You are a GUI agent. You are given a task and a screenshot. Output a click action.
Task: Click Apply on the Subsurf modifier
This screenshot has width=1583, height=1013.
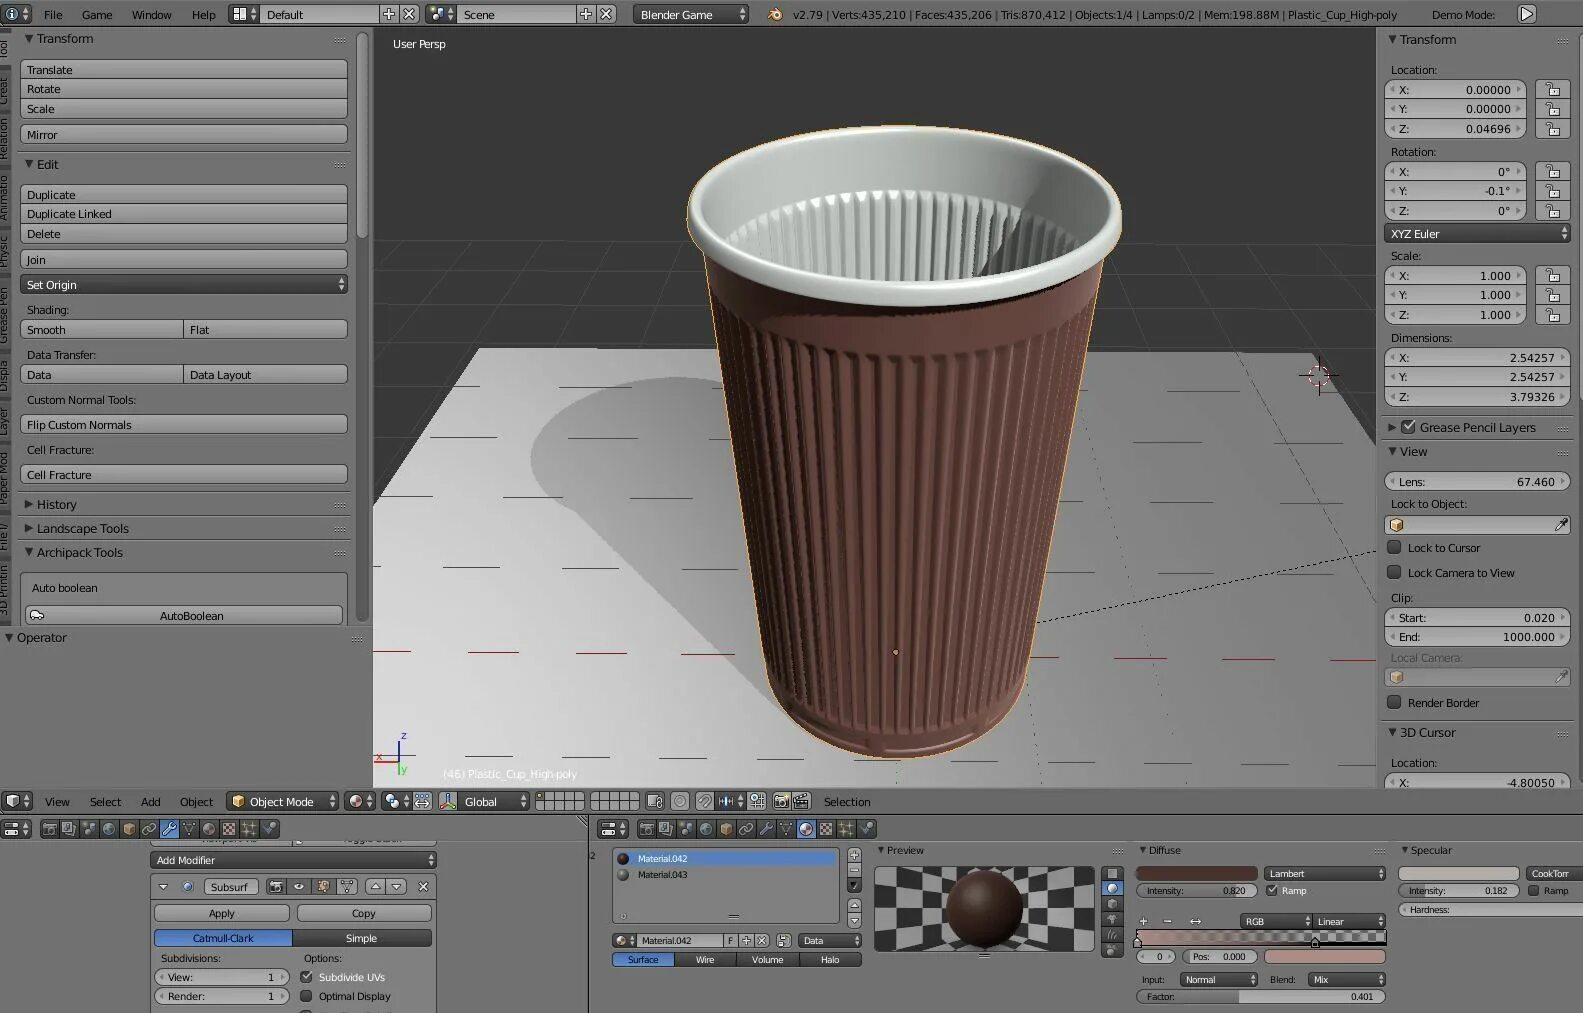(x=222, y=914)
